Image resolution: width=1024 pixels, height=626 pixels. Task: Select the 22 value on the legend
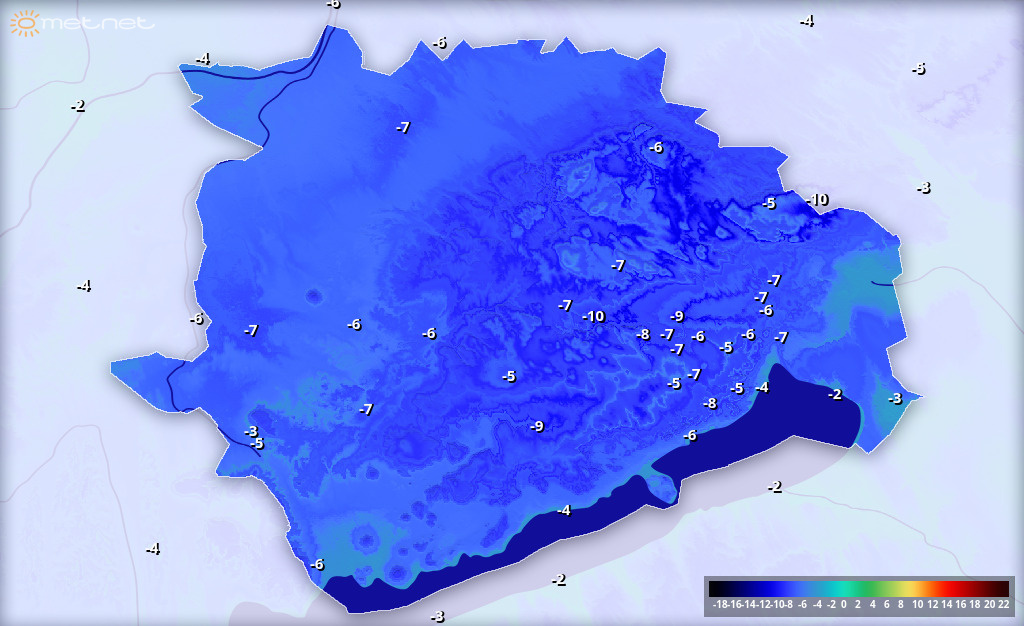point(1002,604)
